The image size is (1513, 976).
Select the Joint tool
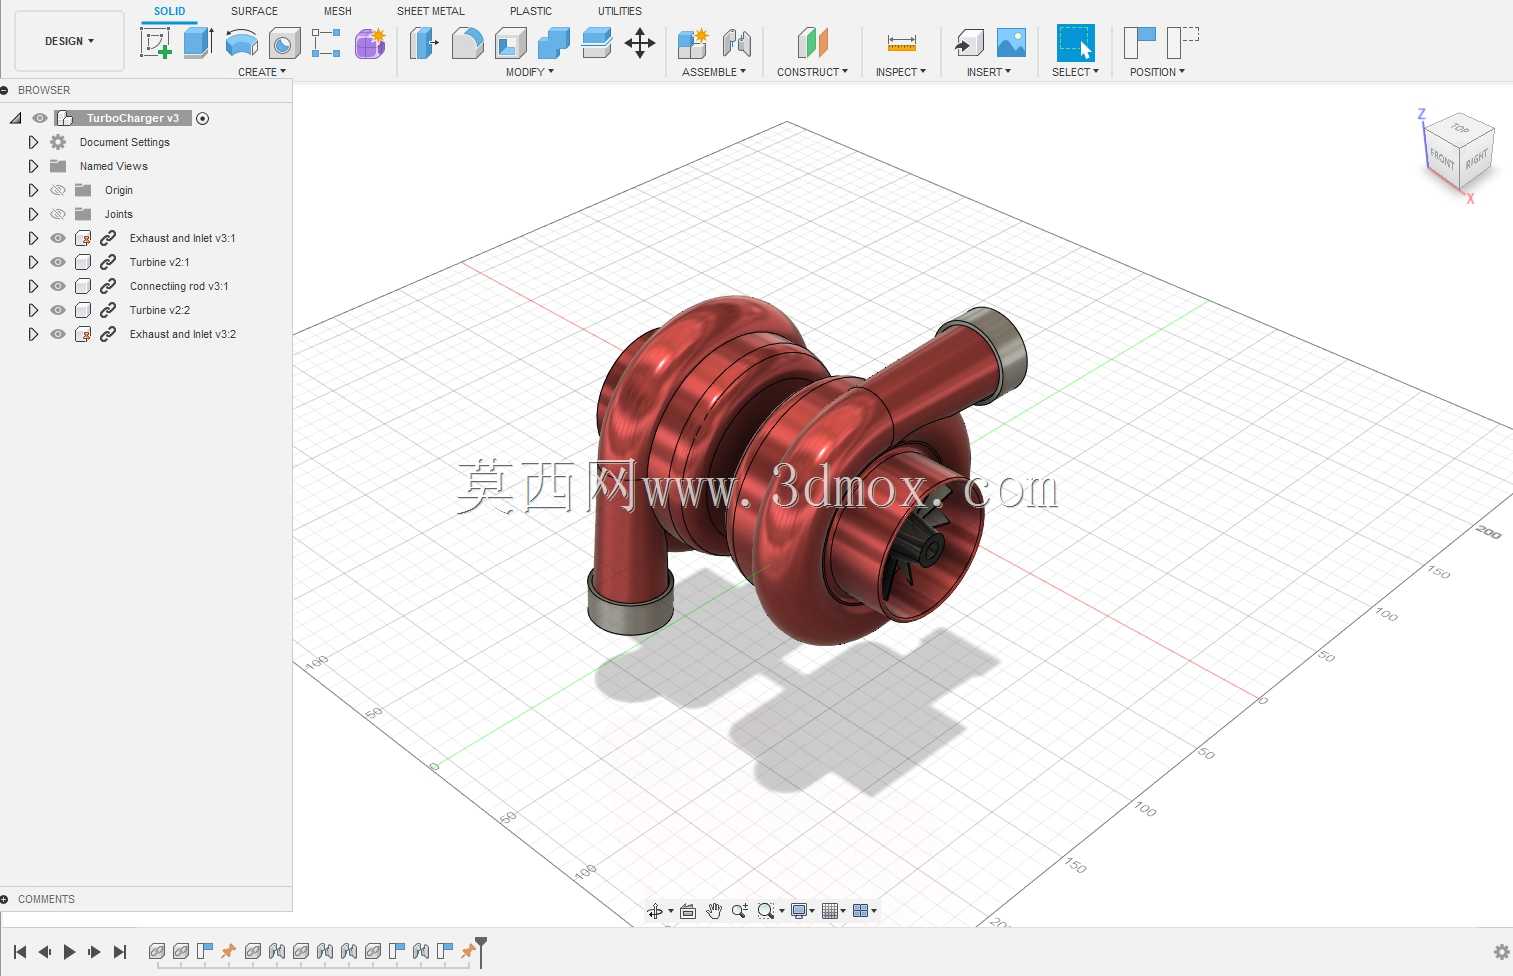point(736,43)
